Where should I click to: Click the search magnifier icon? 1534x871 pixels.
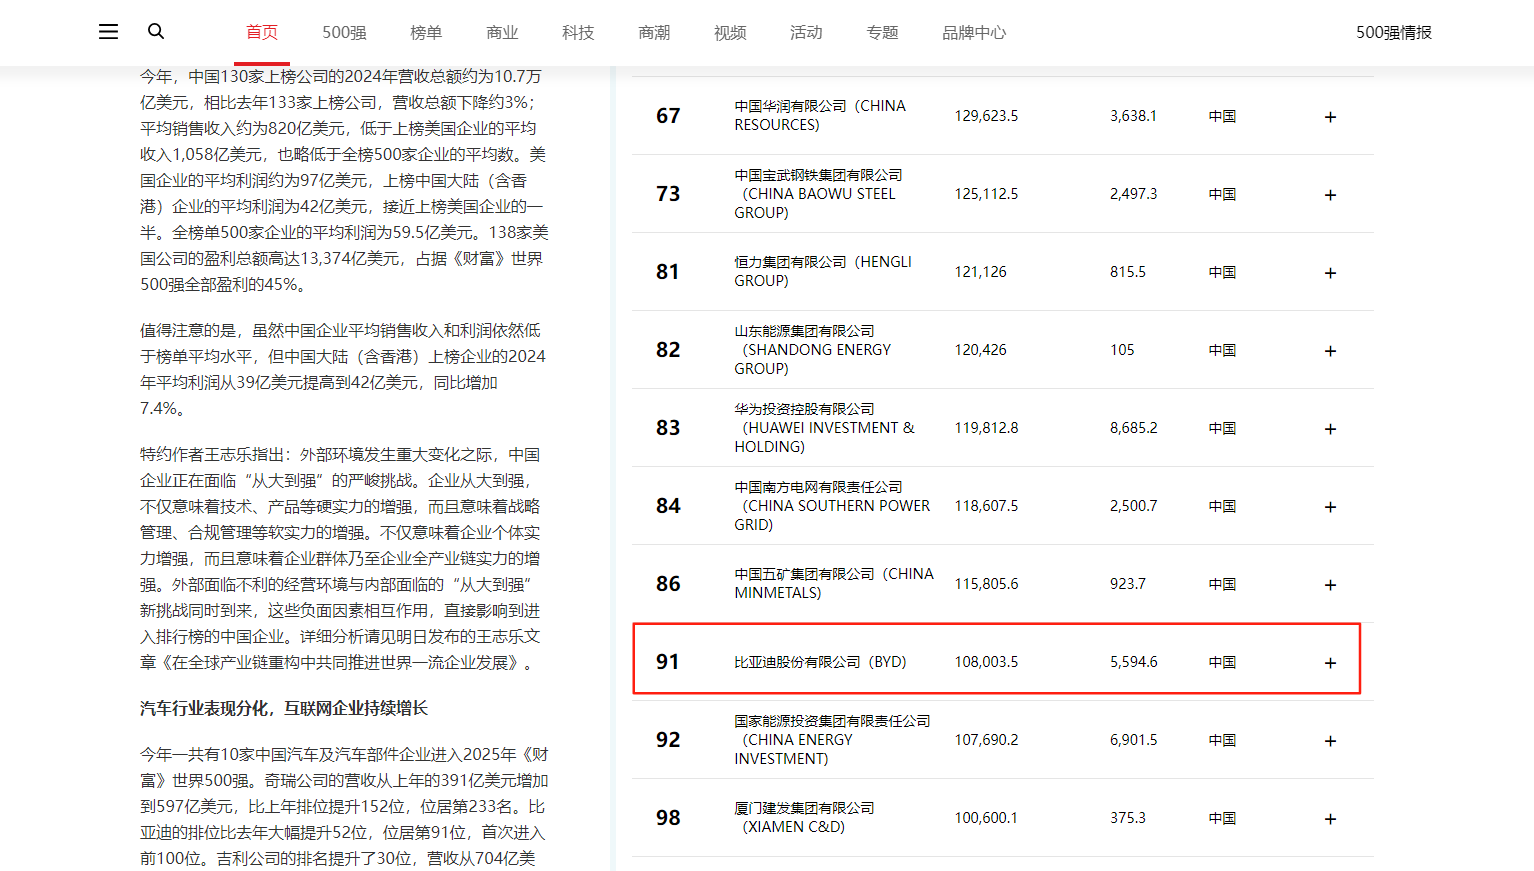(x=156, y=32)
